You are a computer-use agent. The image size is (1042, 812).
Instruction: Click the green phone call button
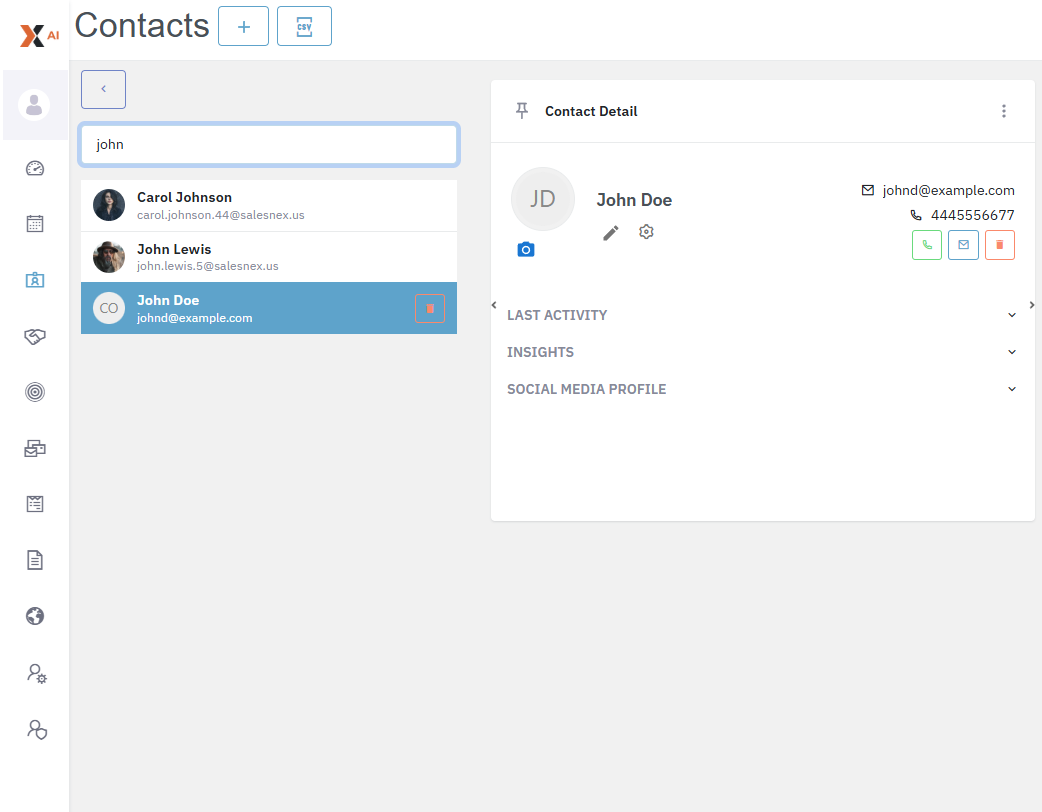[x=926, y=245]
